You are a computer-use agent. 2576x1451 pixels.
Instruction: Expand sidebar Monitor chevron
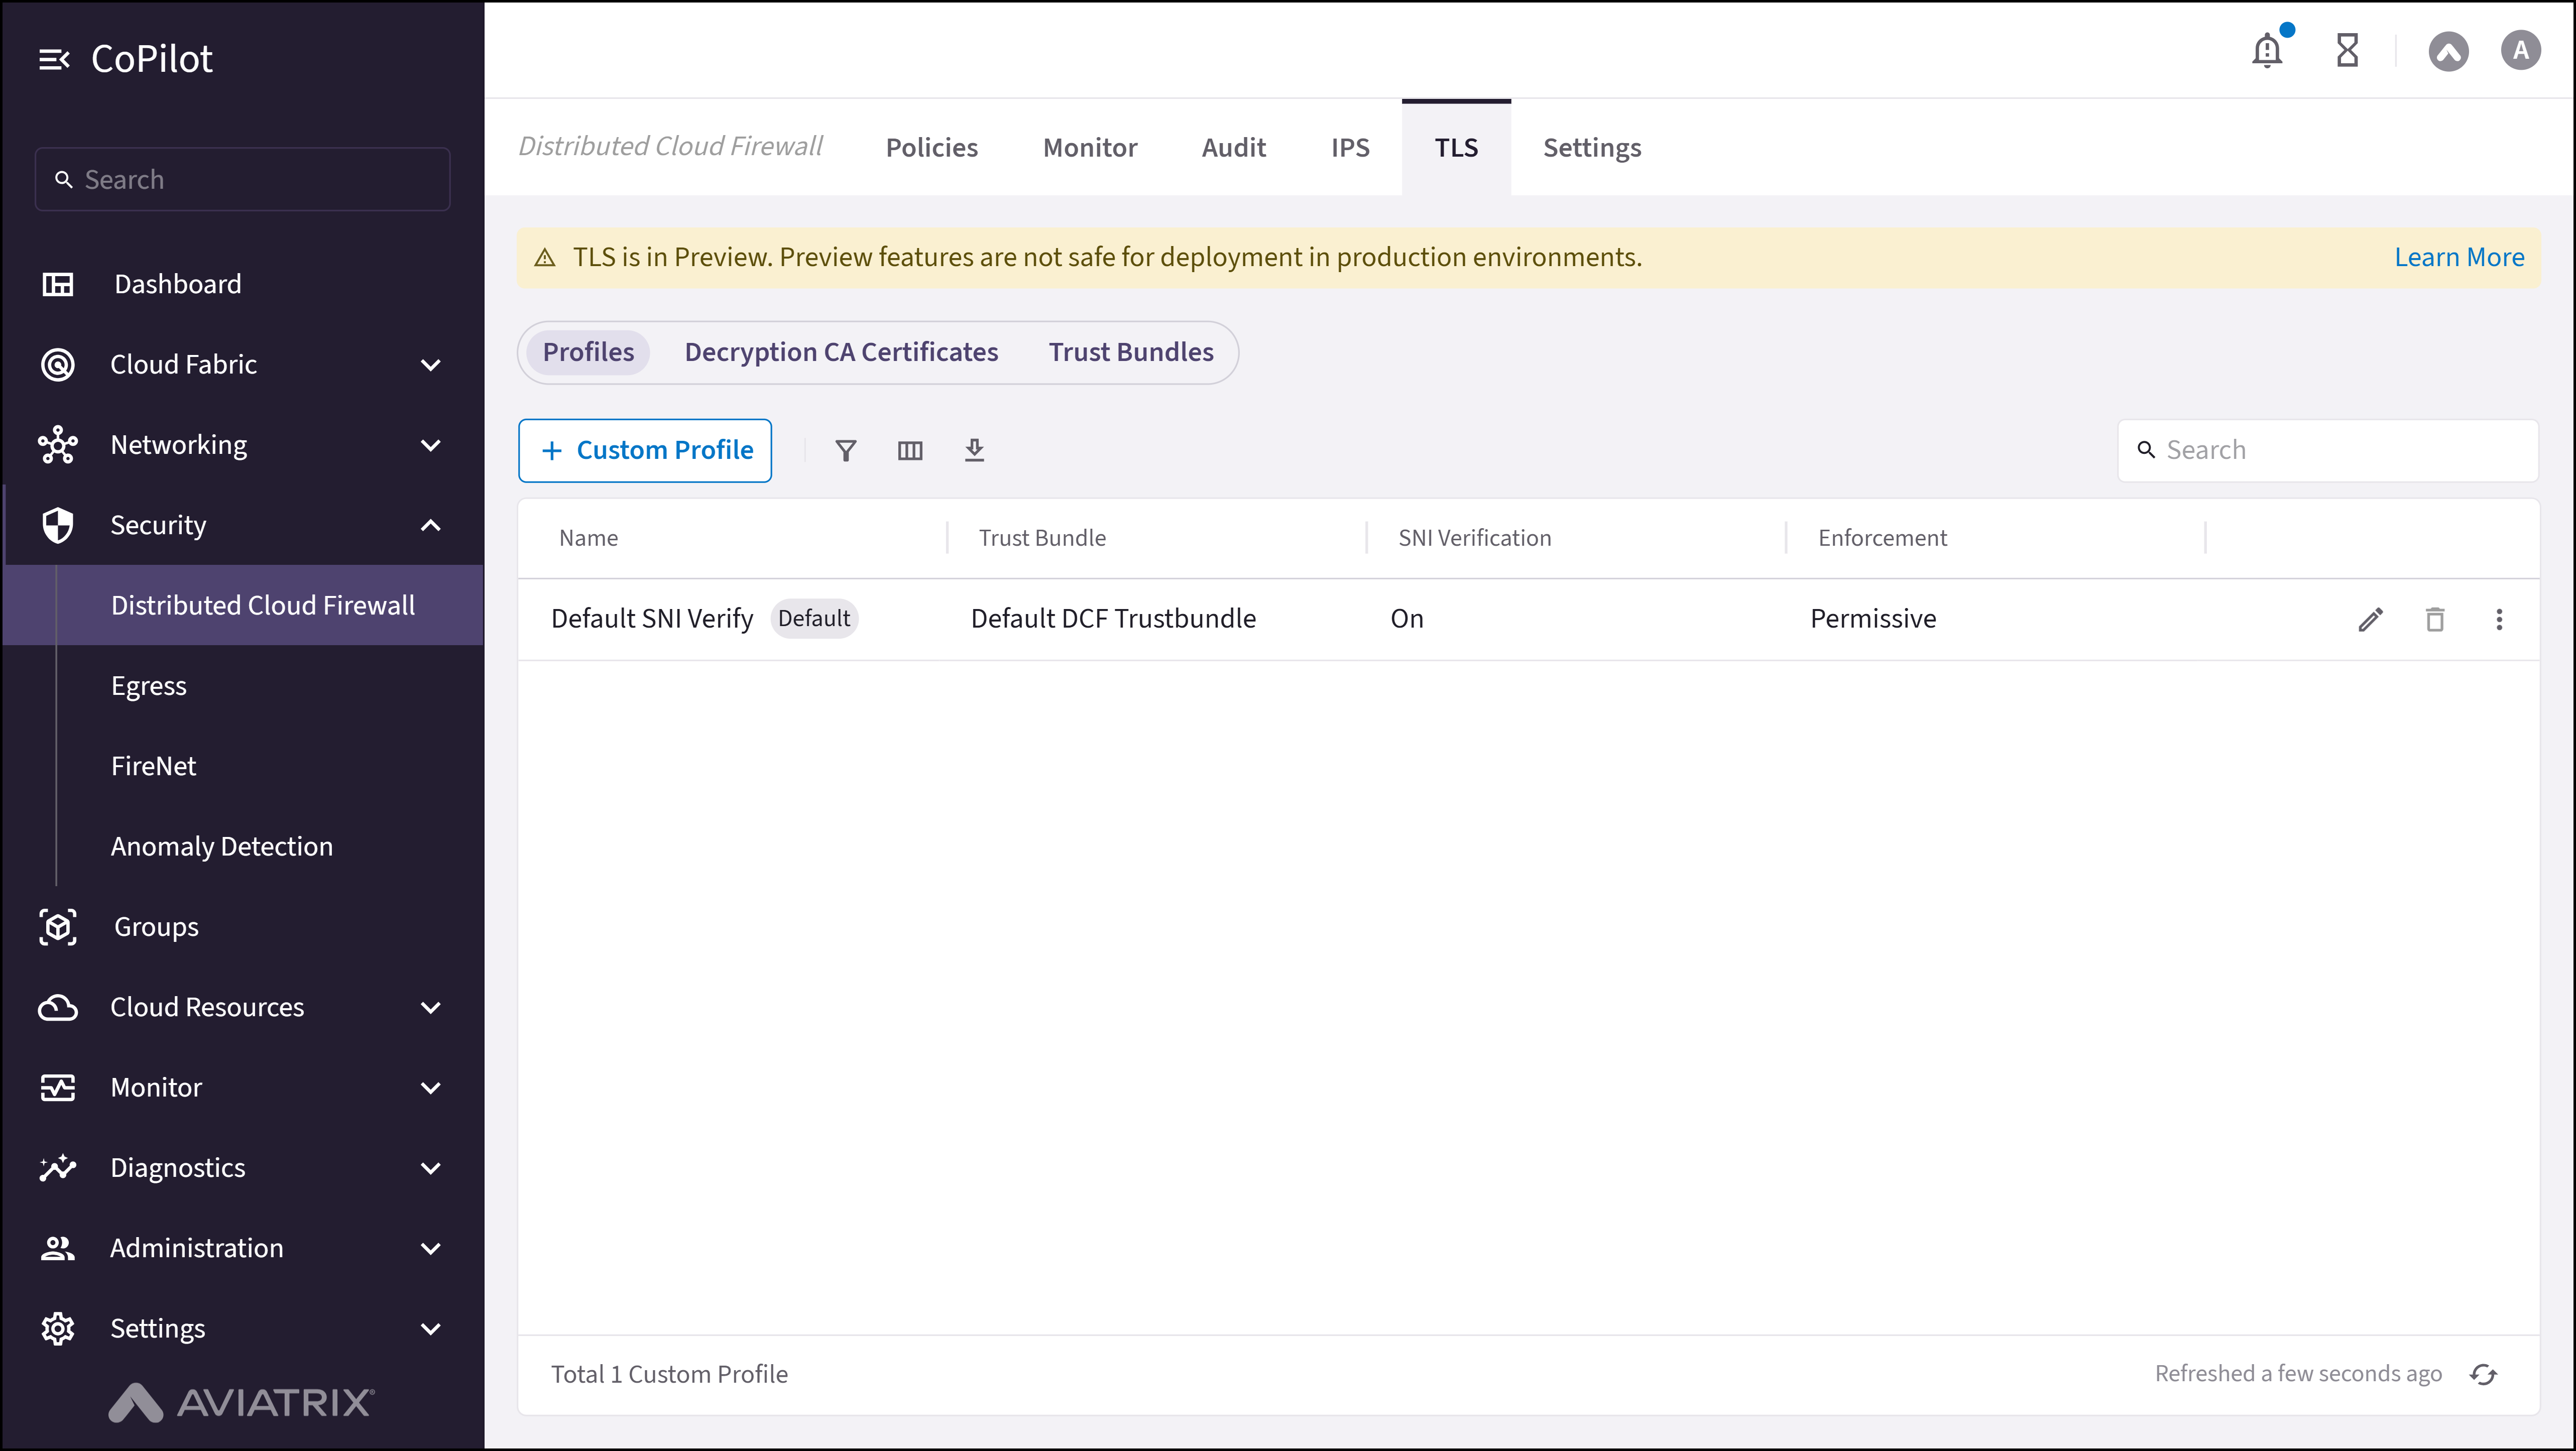tap(431, 1088)
